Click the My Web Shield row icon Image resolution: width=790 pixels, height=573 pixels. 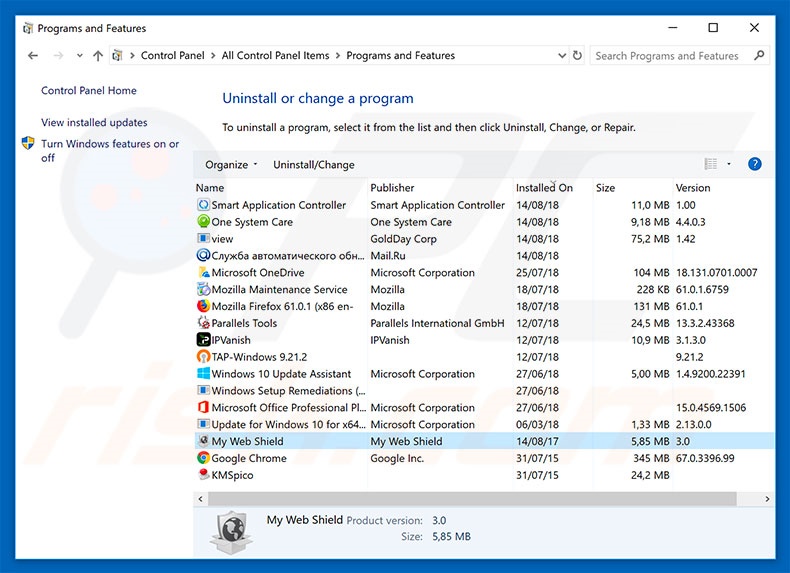click(203, 441)
